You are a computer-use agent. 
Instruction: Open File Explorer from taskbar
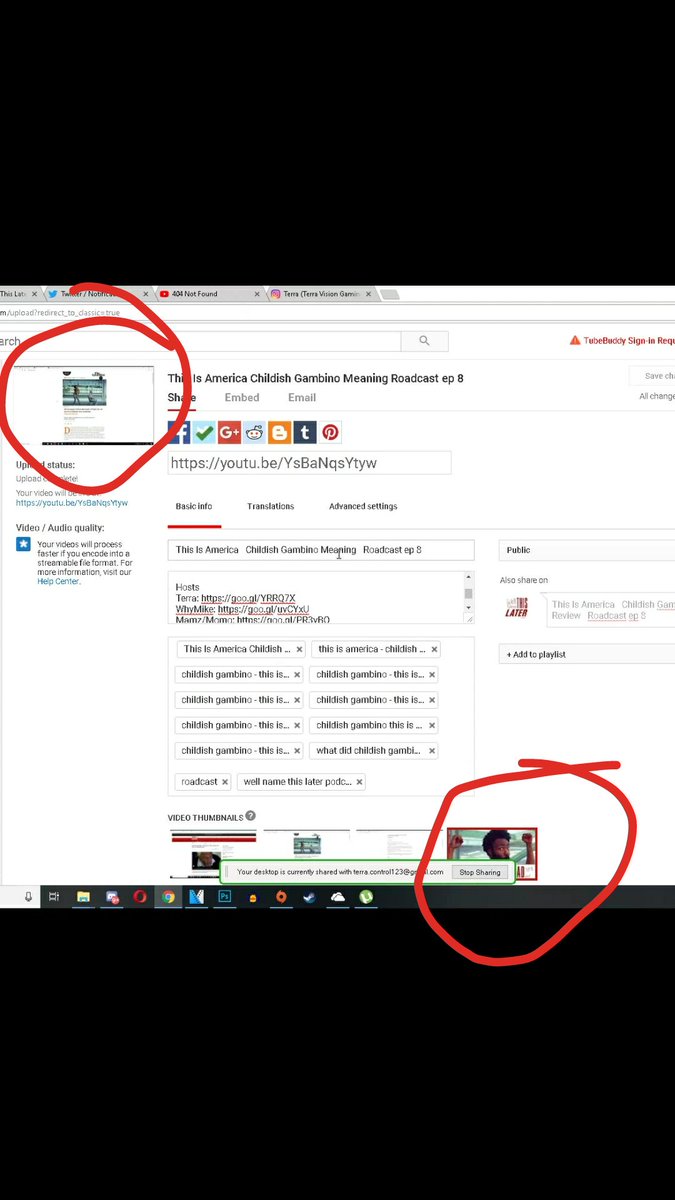click(x=84, y=897)
